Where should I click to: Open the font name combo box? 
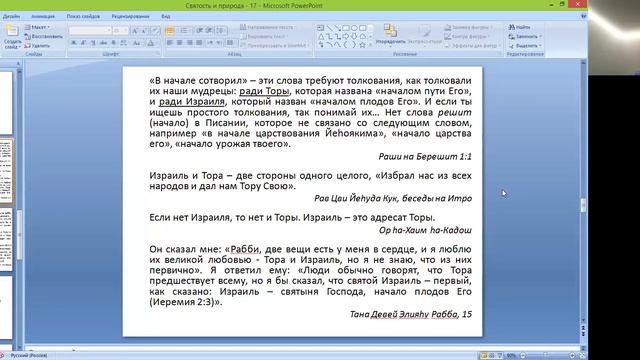[90, 31]
